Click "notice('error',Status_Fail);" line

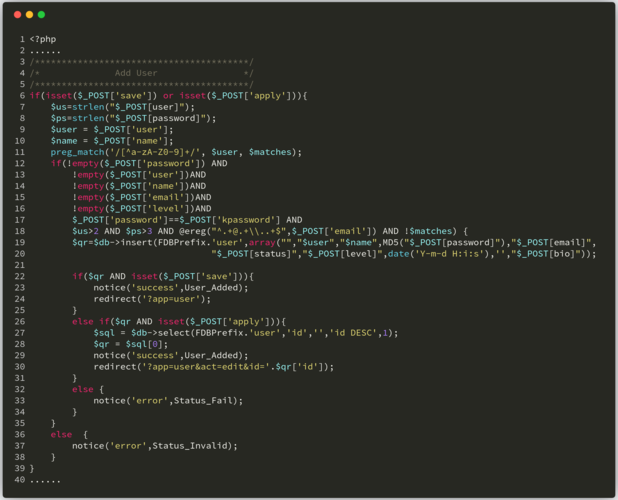[x=168, y=401]
